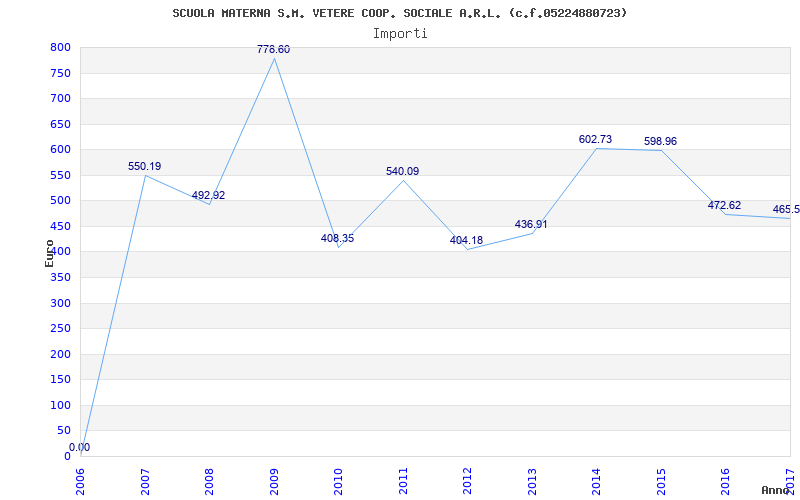Click the 400 y-axis tick label

[x=60, y=252]
